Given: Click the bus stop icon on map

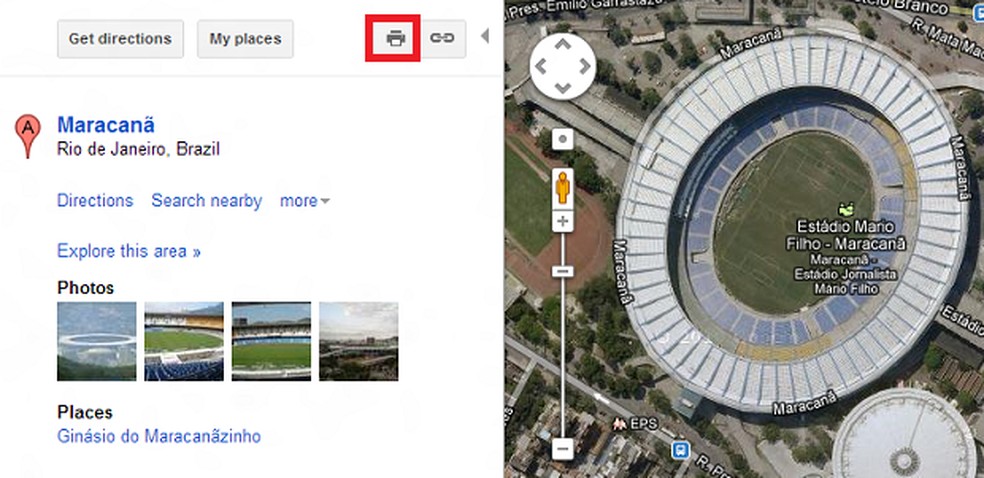Looking at the screenshot, I should [x=680, y=449].
